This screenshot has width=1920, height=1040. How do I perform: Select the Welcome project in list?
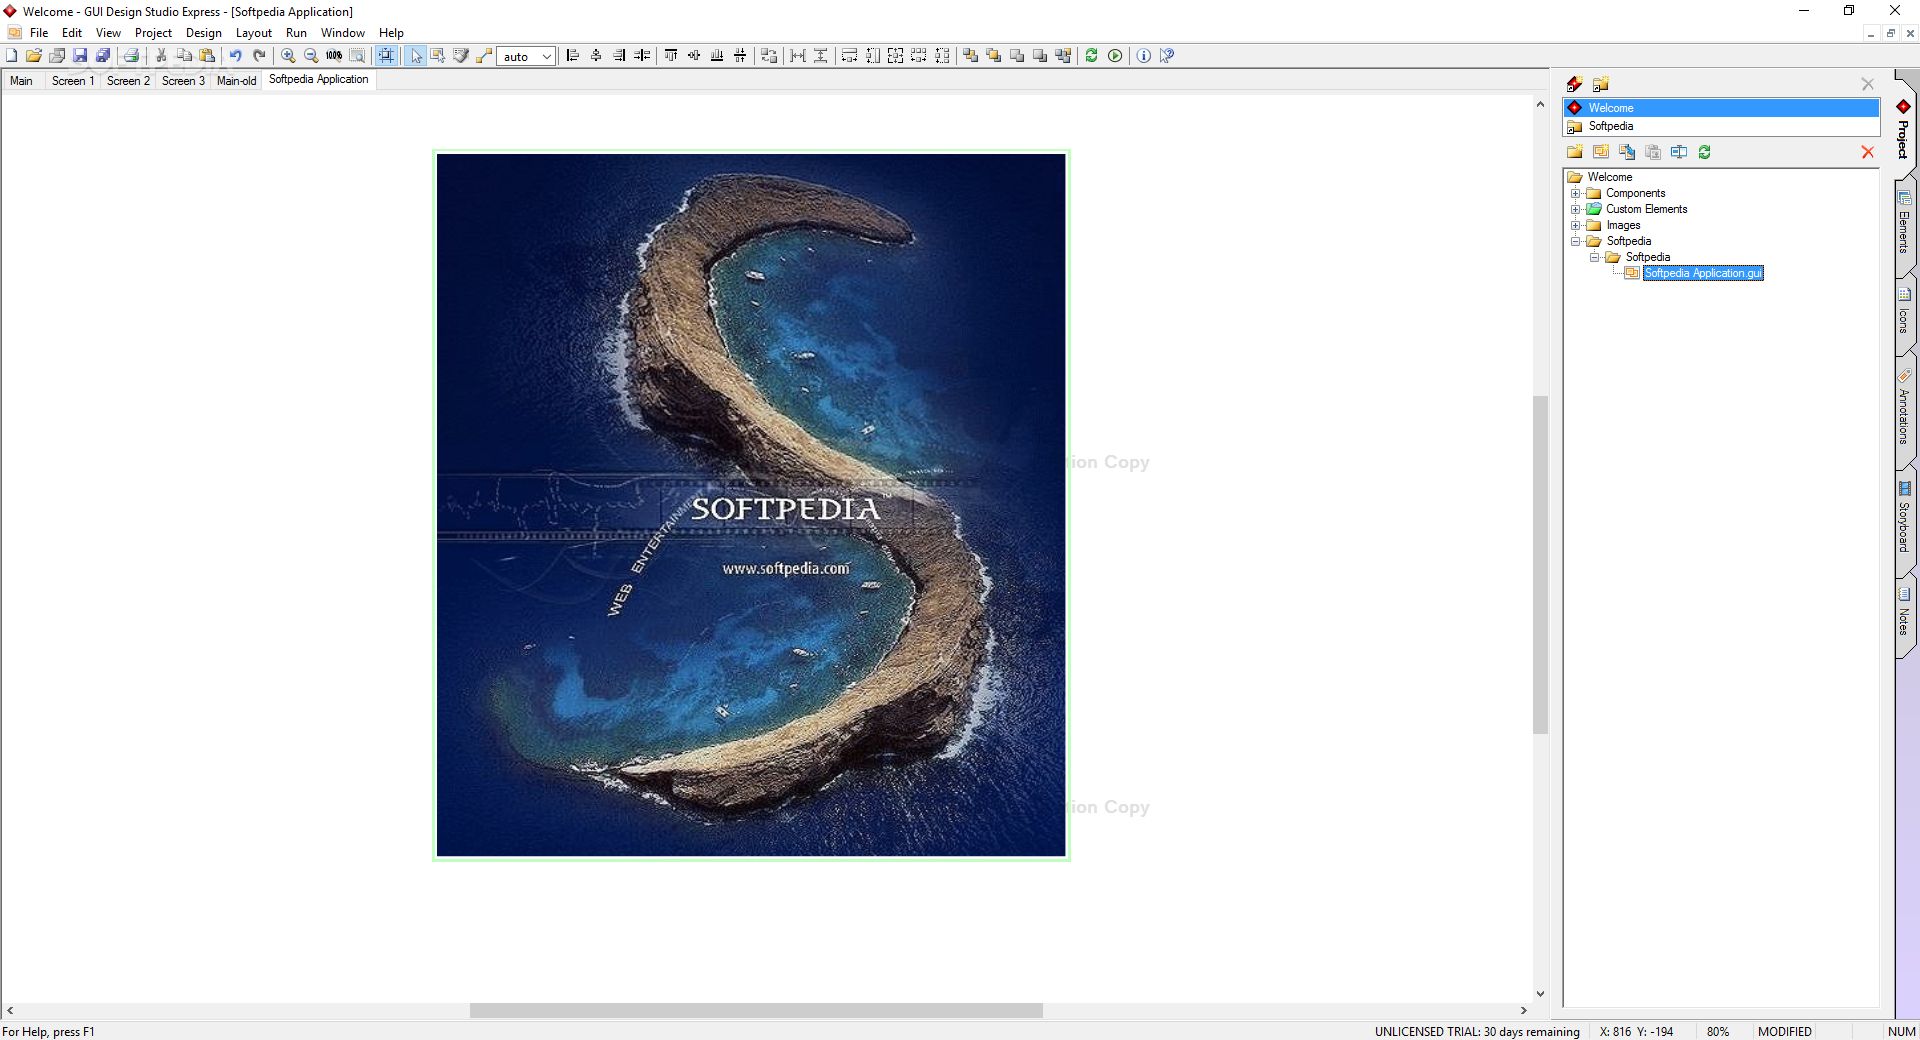1721,108
